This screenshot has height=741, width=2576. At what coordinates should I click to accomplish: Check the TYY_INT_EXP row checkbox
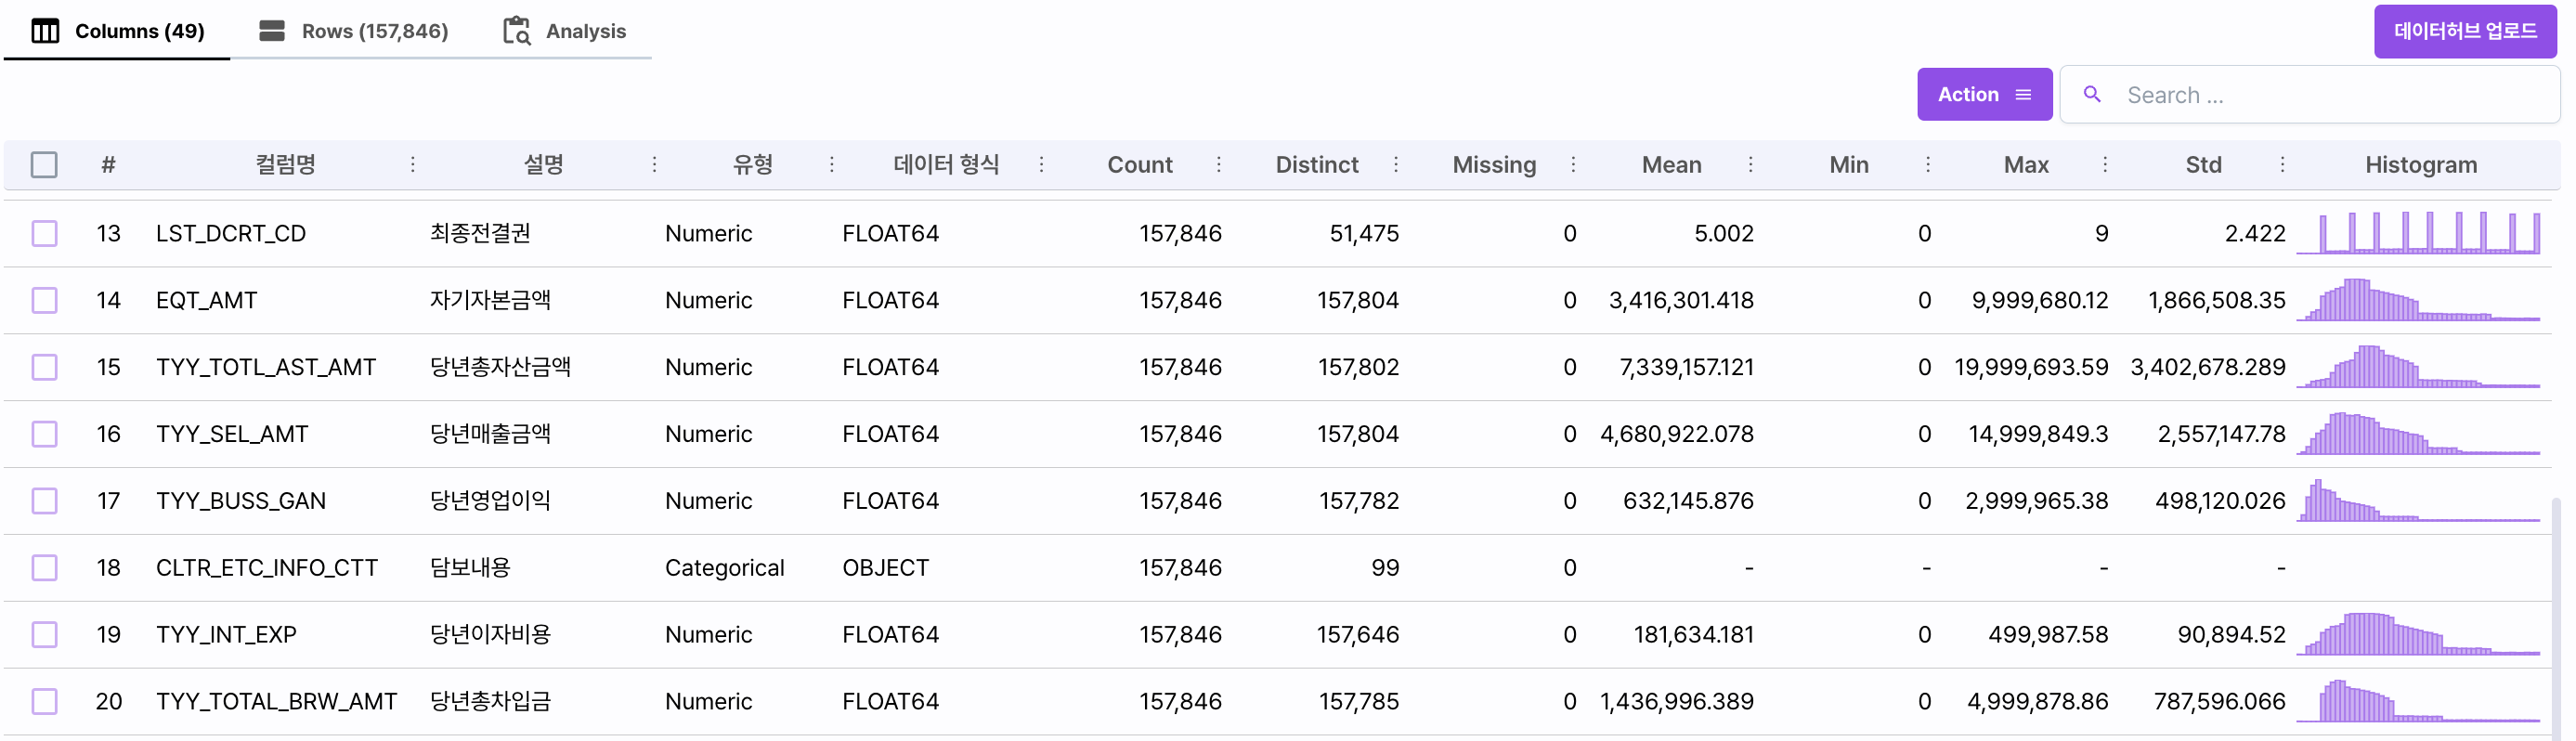pos(44,635)
